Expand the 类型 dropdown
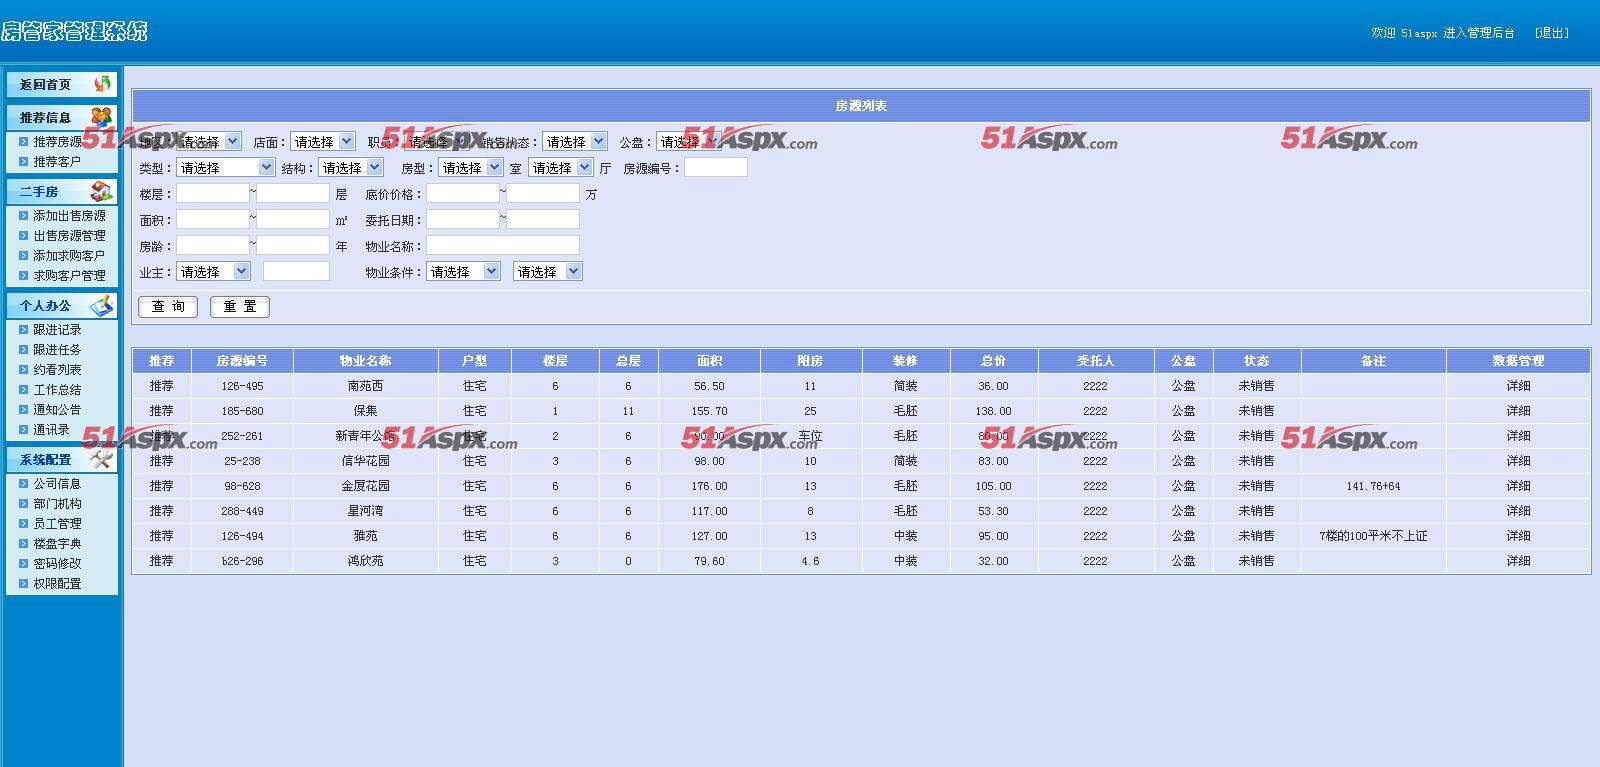This screenshot has height=767, width=1600. coord(225,168)
